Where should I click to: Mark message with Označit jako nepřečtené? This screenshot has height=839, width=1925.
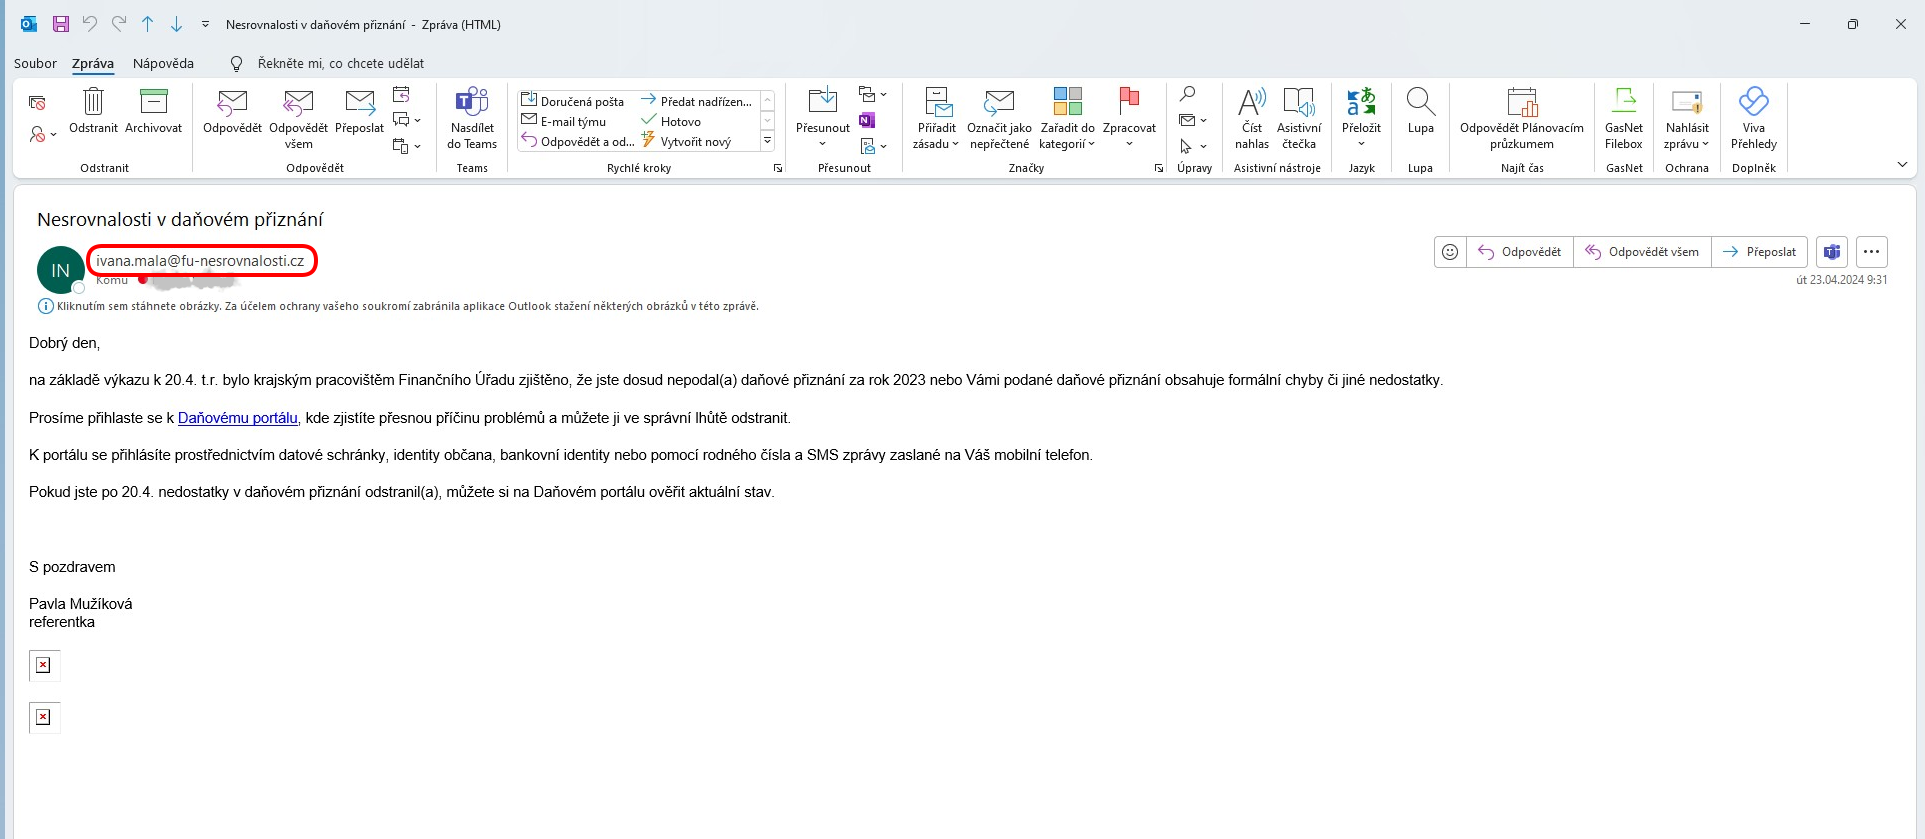(x=998, y=103)
